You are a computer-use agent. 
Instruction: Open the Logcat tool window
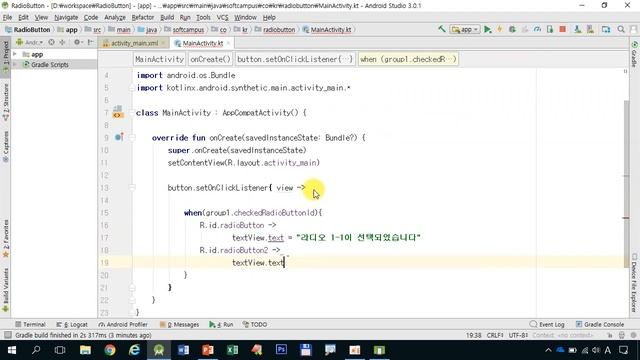click(72, 324)
